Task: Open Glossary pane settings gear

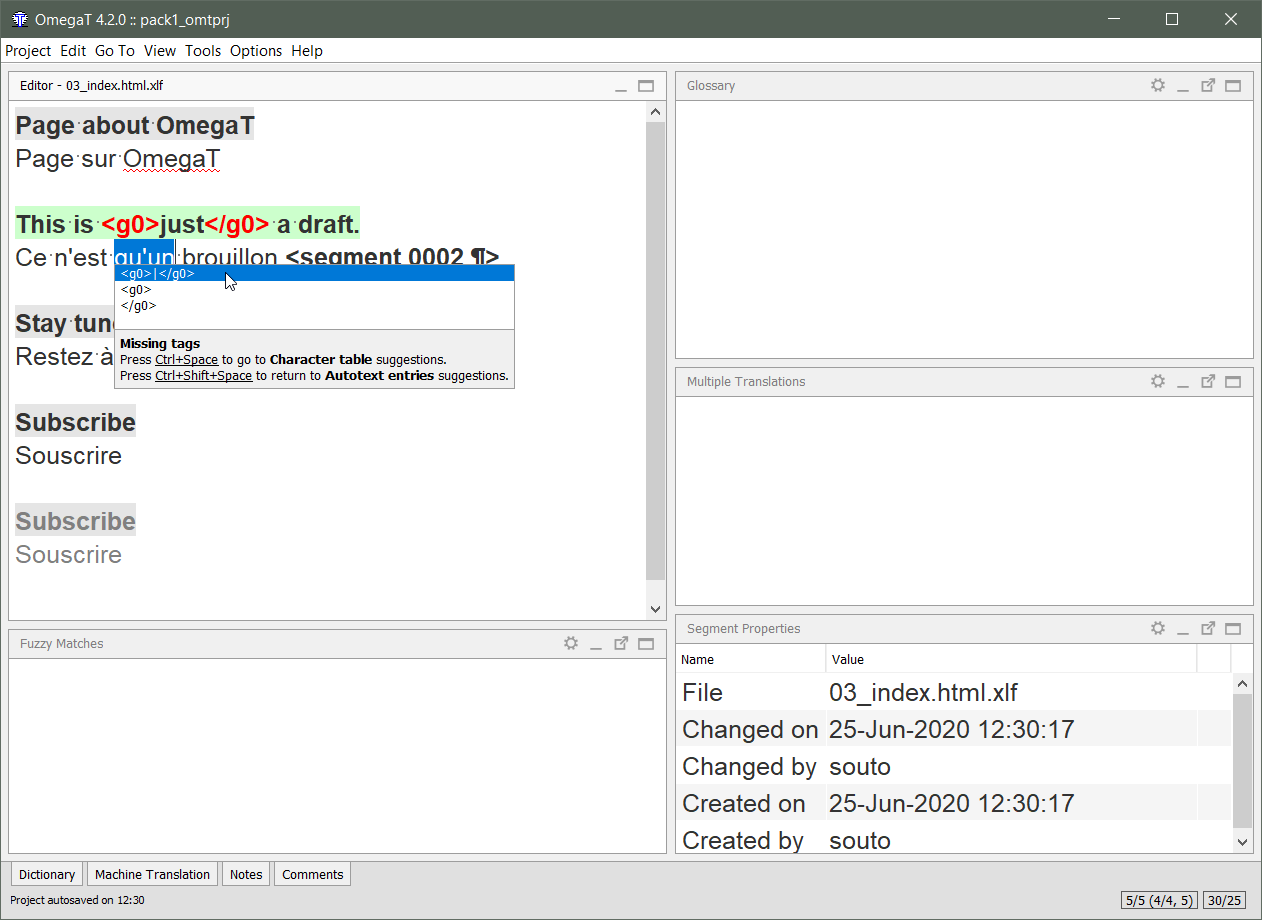Action: [1158, 86]
